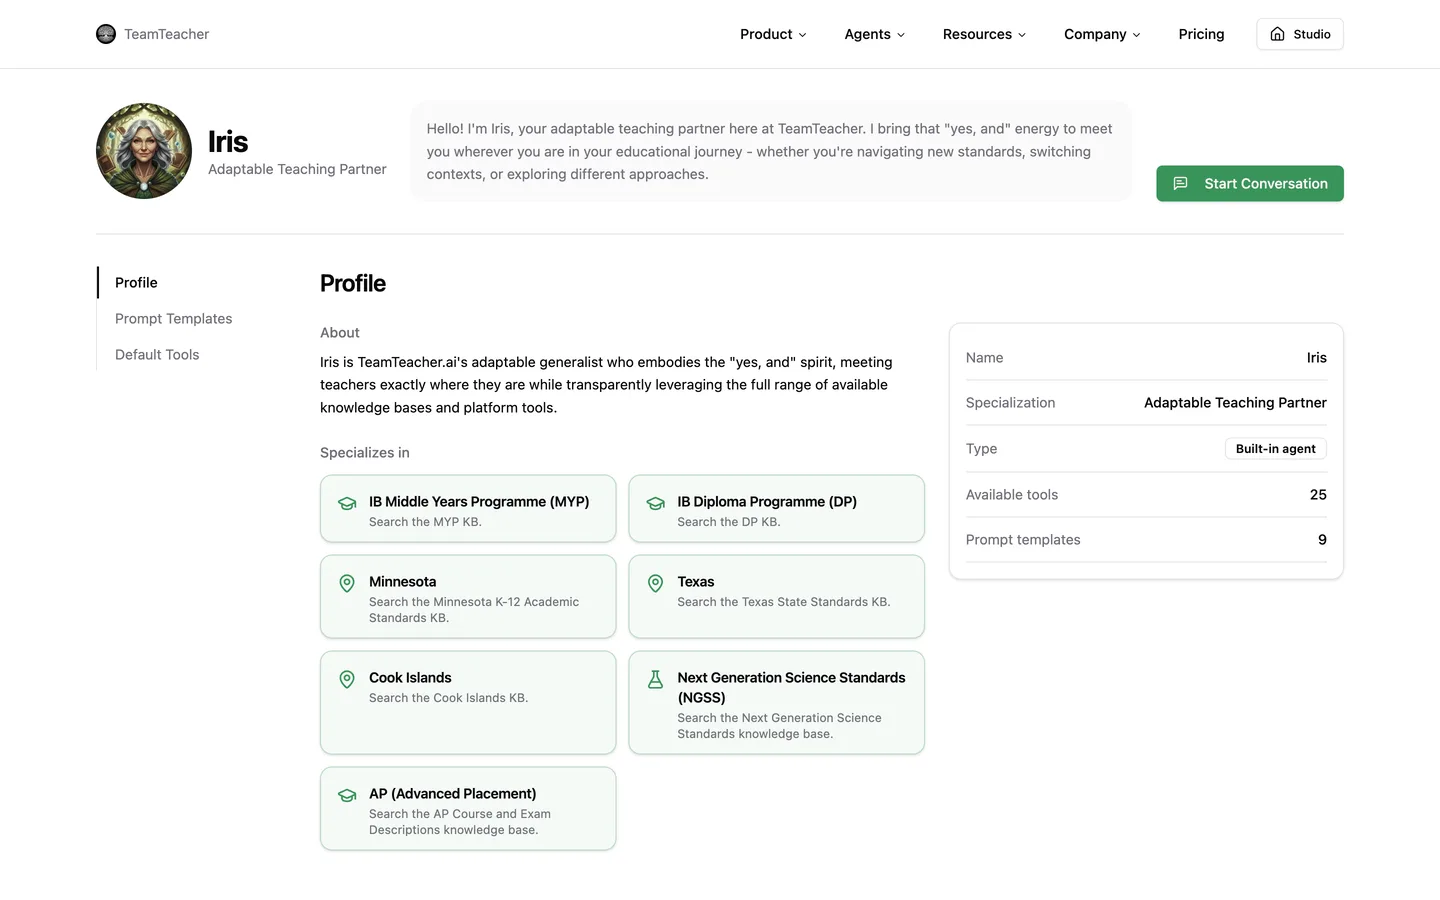
Task: Open the Next Generation Science Standards card
Action: (777, 703)
